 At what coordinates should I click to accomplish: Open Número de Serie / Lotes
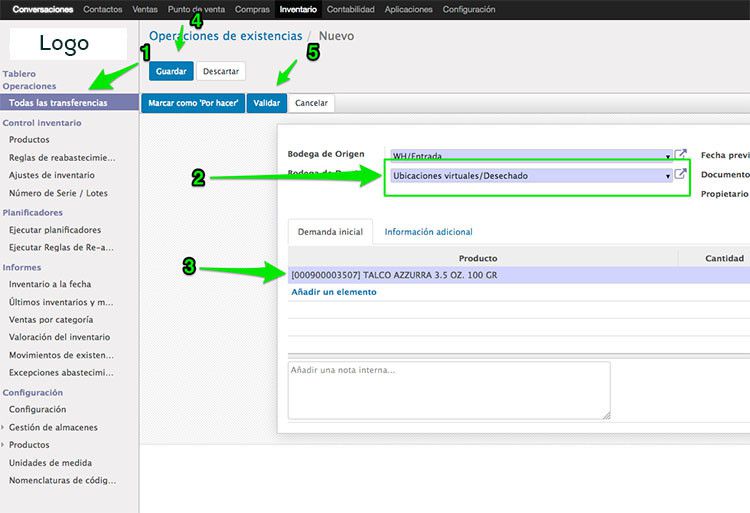[58, 193]
